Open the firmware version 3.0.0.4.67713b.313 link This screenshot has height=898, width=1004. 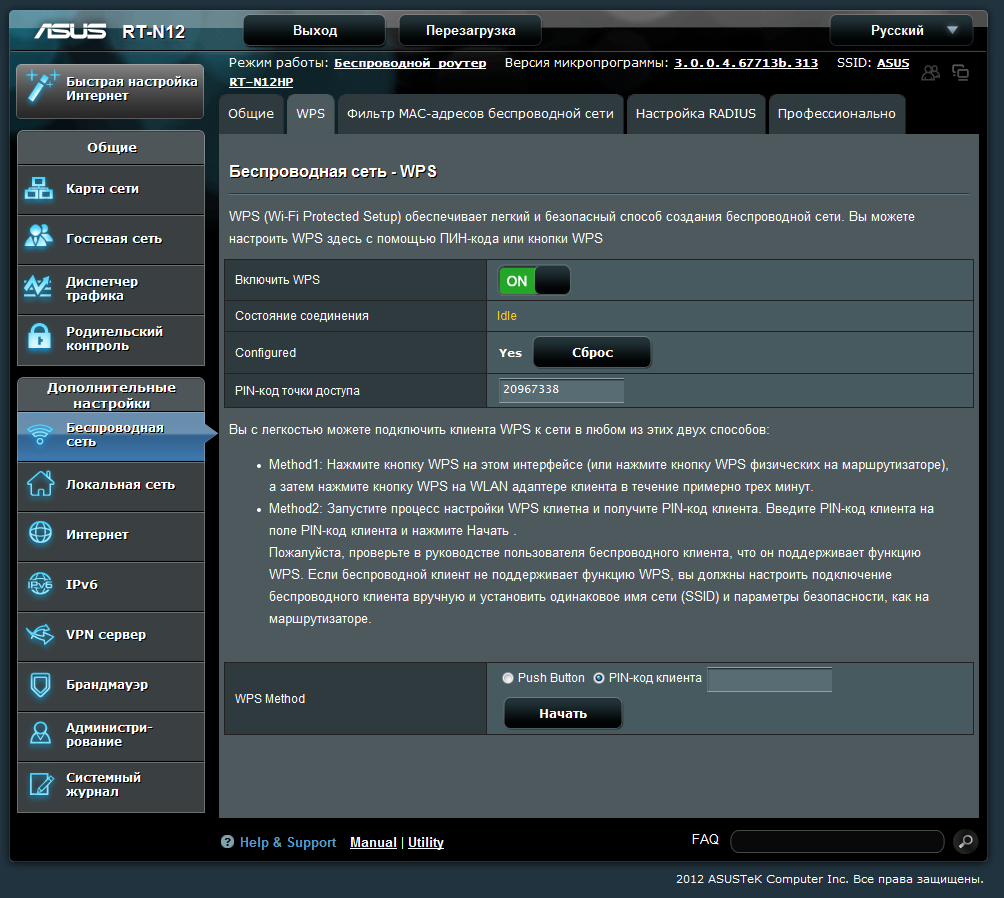pyautogui.click(x=746, y=63)
